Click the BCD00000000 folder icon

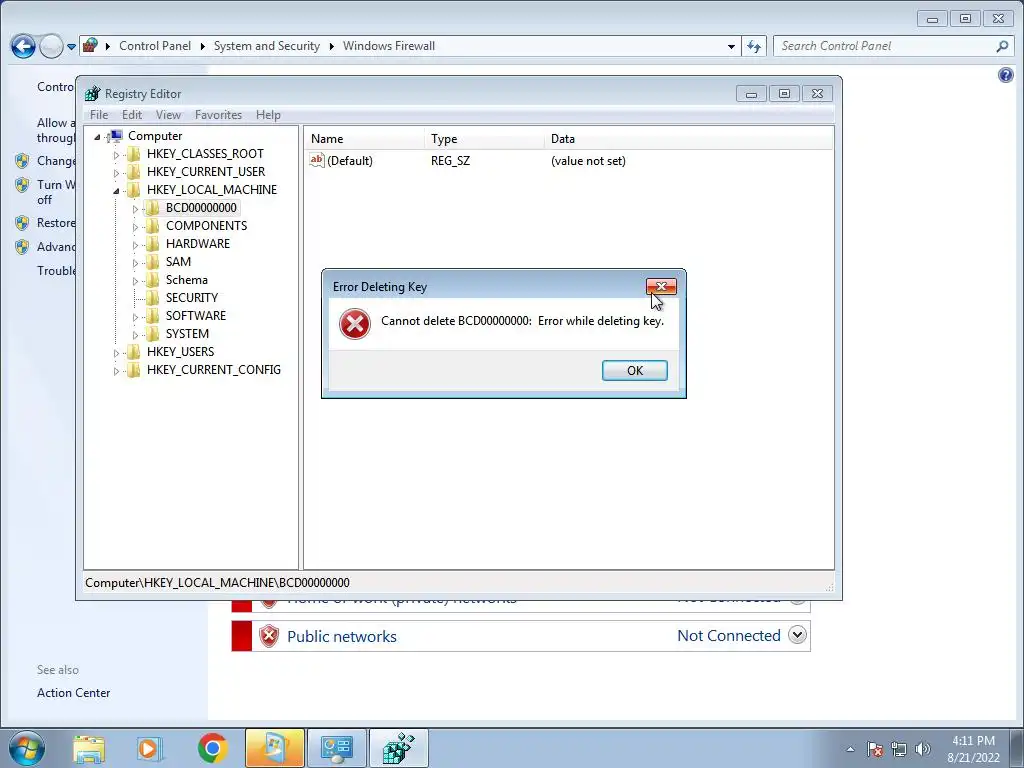[x=152, y=208]
